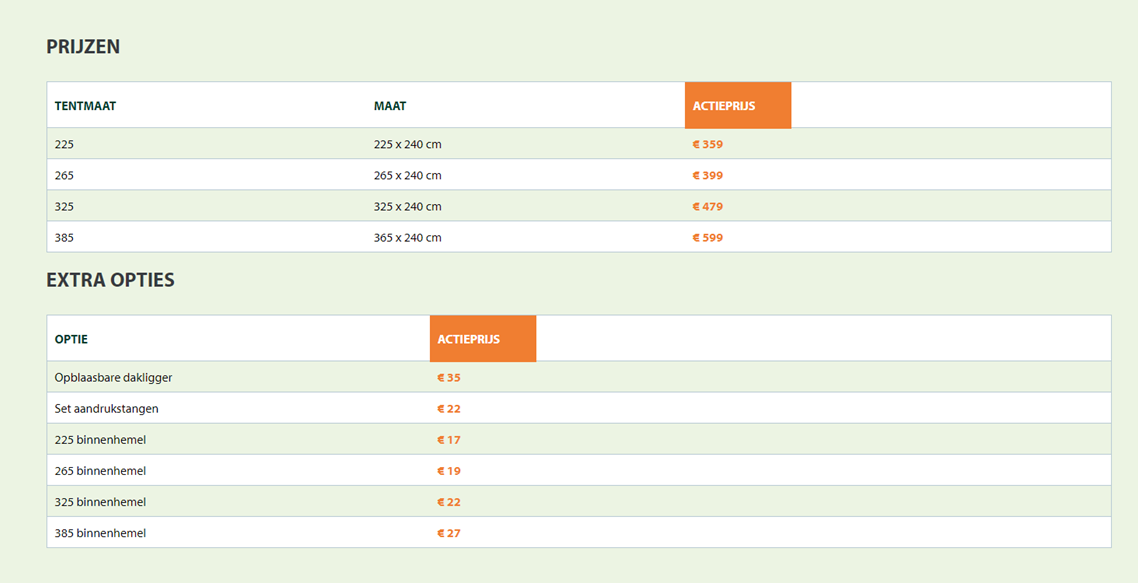Click the EXTRA OPTIES heading
The width and height of the screenshot is (1138, 583).
point(110,280)
